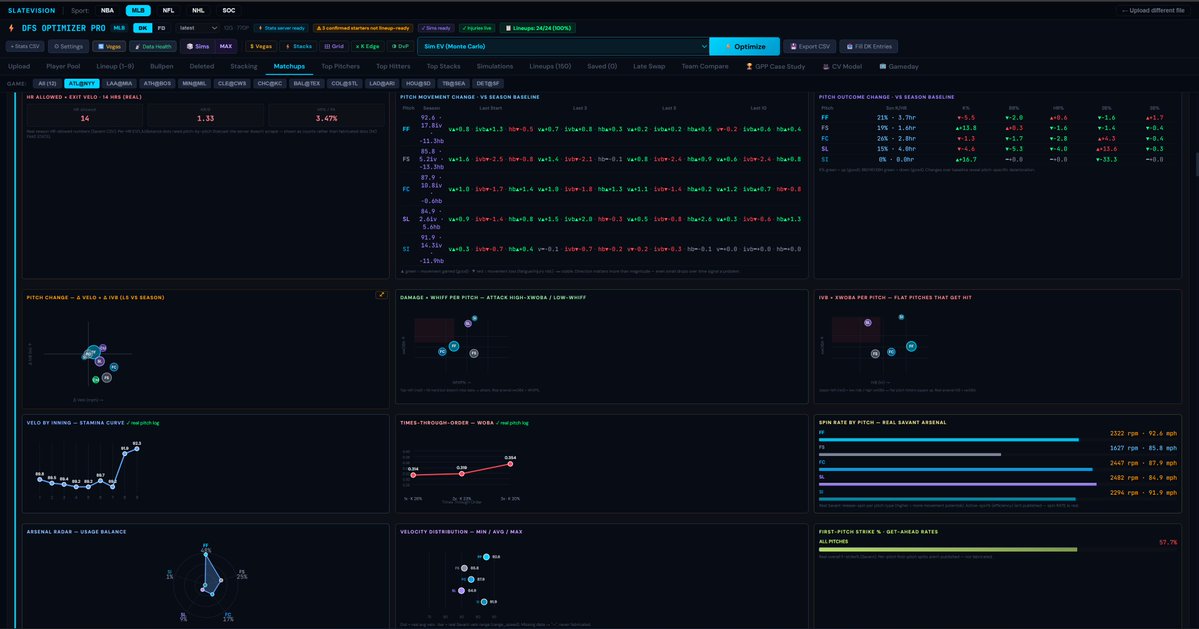Image resolution: width=1199 pixels, height=629 pixels.
Task: Toggle the Vegas button beside Settings
Action: [x=109, y=47]
